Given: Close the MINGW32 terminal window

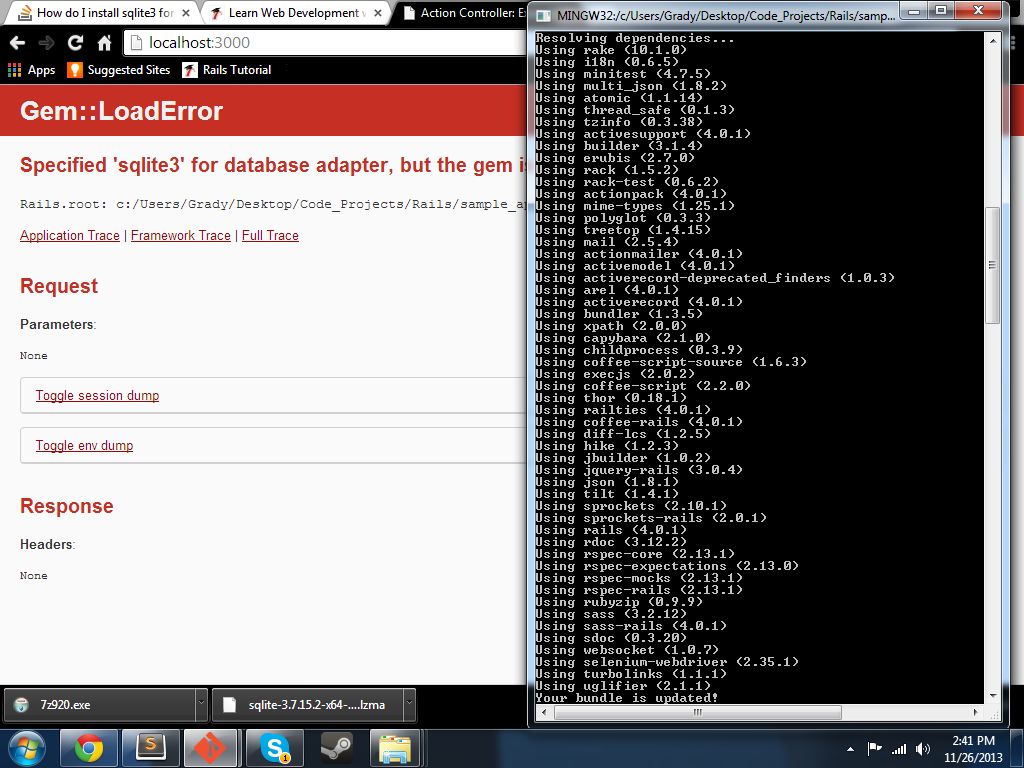Looking at the screenshot, I should click(978, 10).
